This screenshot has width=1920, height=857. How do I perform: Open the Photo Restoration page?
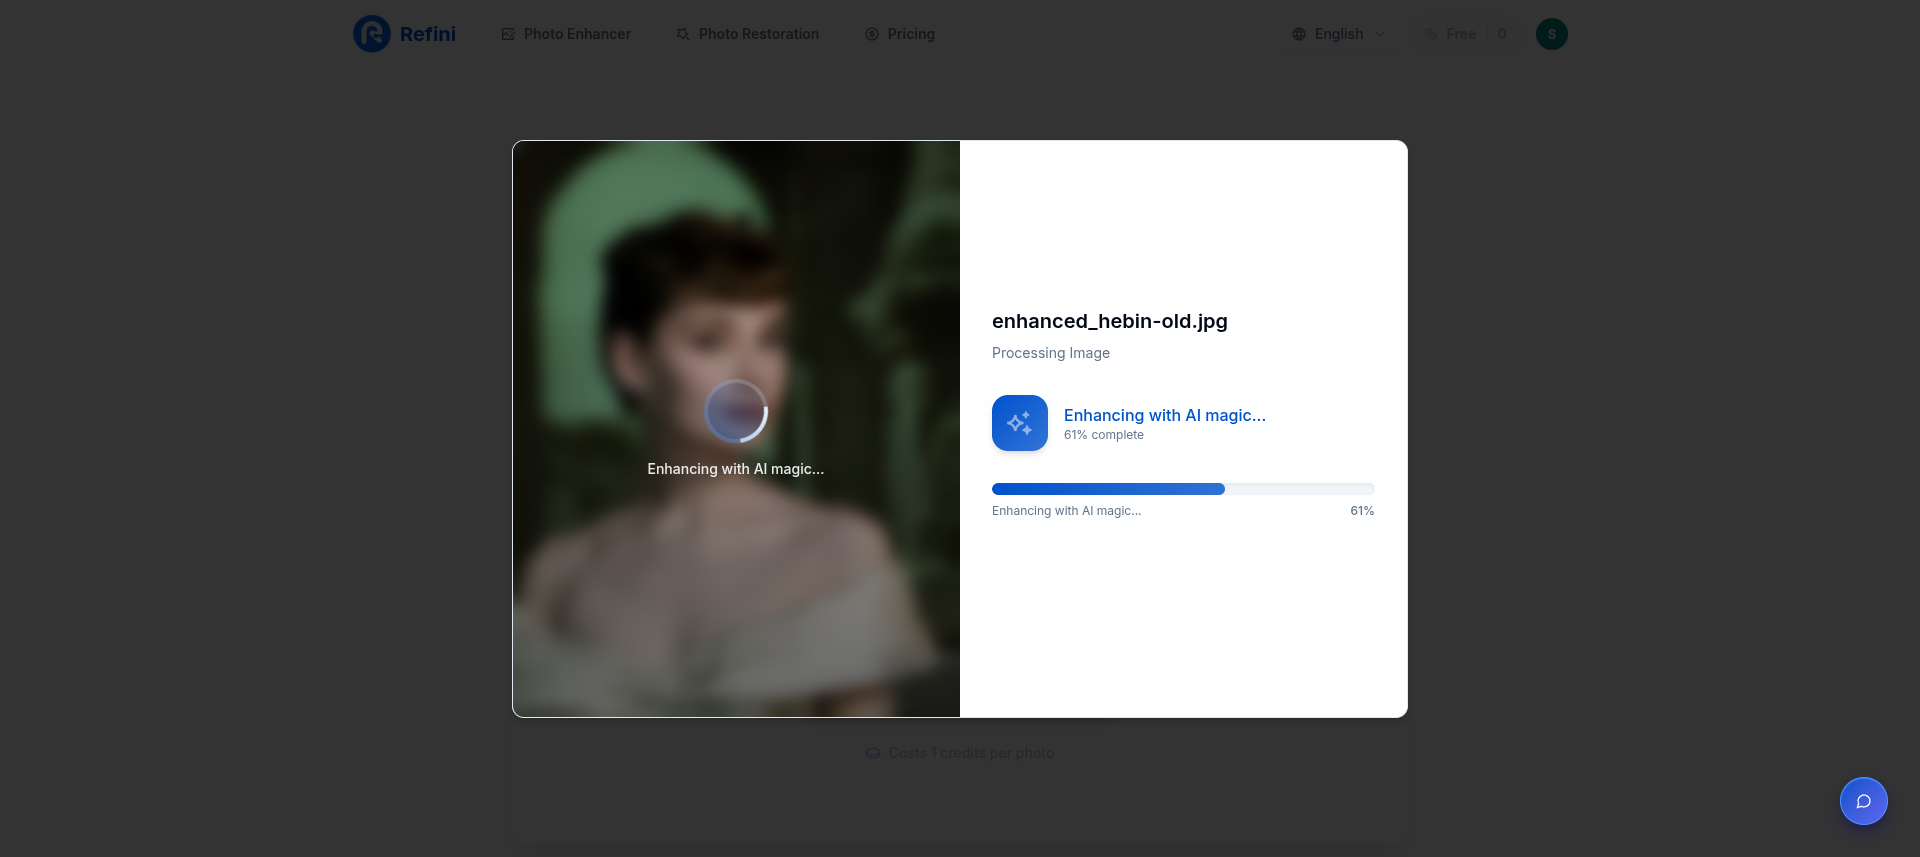(x=748, y=34)
